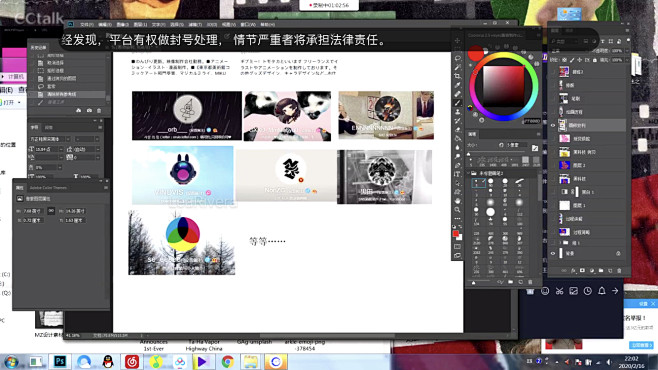Open the 编辑(E) menu in Photoshop

[x=105, y=24]
